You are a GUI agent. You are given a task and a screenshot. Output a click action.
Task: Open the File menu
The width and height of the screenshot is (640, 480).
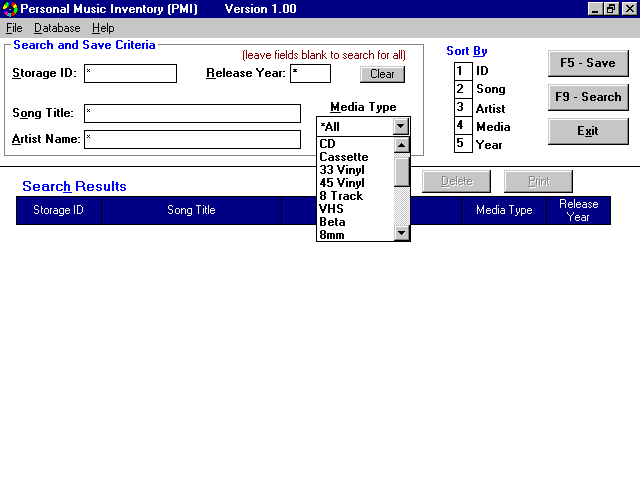click(14, 28)
